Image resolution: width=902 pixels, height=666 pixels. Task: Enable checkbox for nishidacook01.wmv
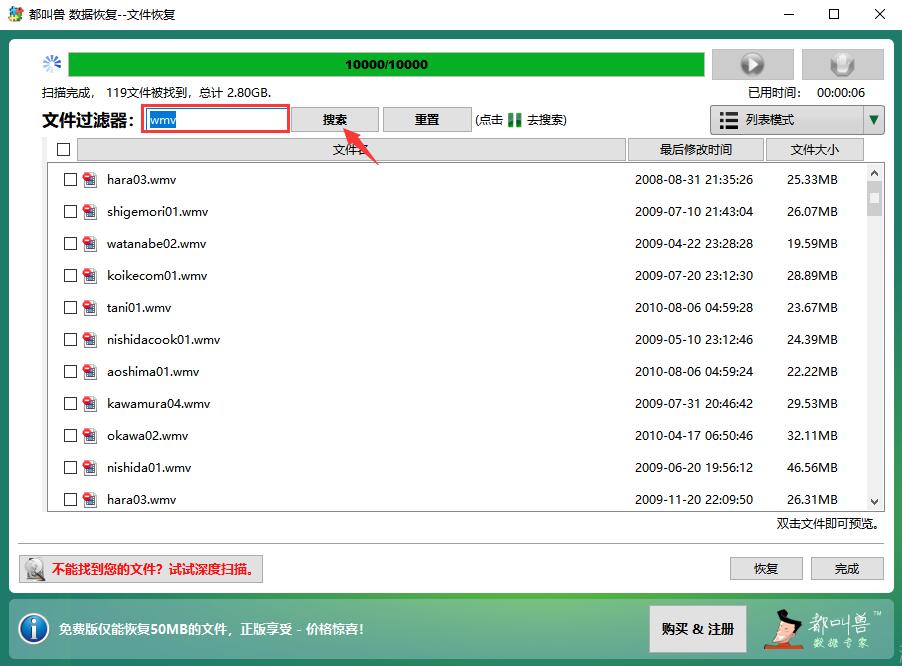70,340
